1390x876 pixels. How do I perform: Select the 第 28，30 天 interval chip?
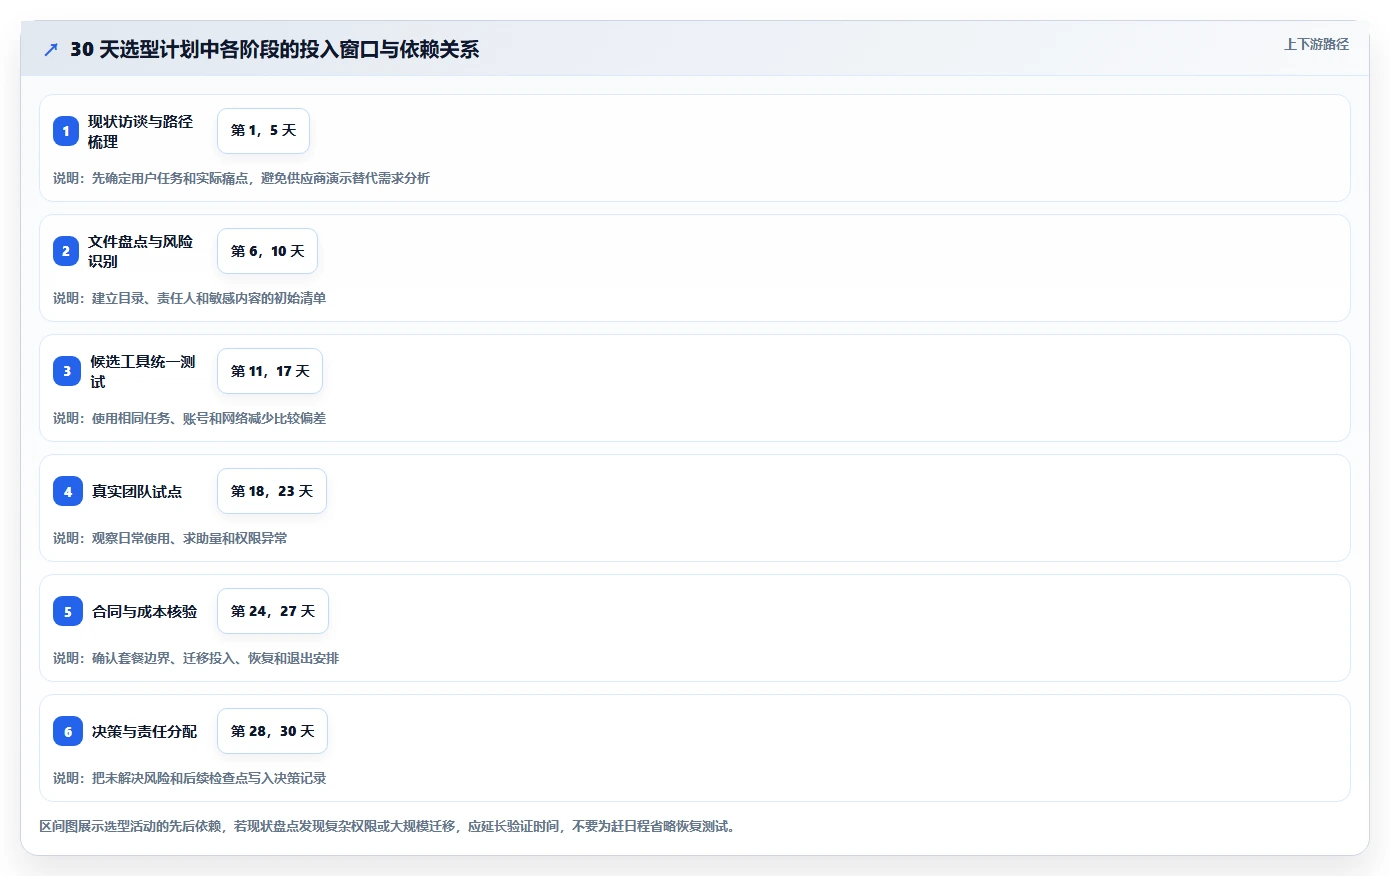(x=272, y=731)
